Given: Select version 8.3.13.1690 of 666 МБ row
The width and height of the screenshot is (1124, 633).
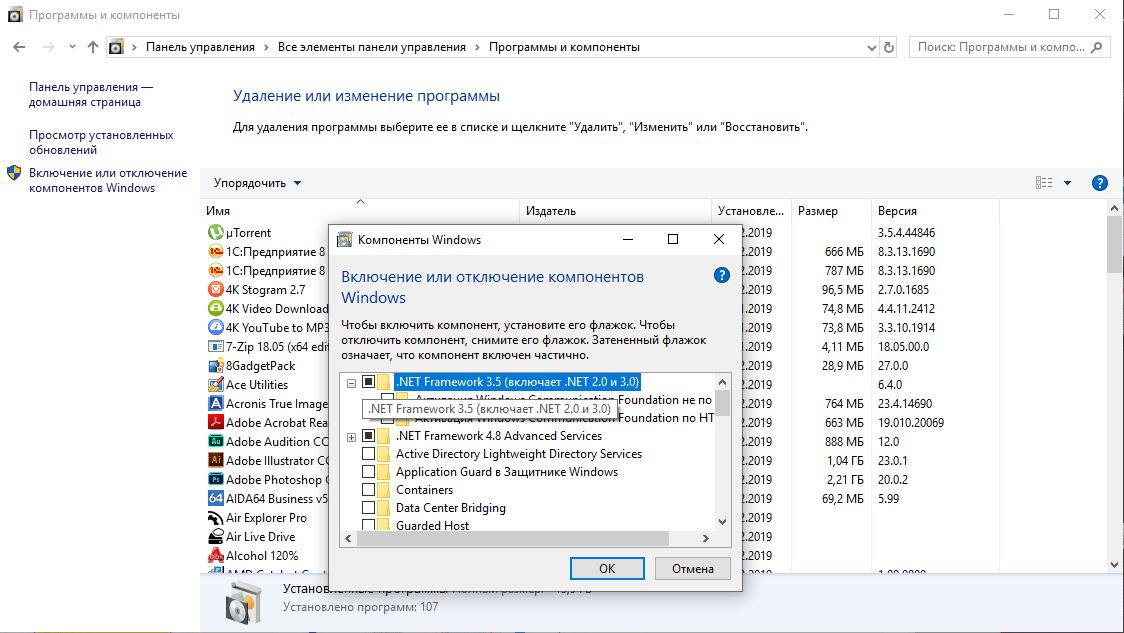Looking at the screenshot, I should pos(906,252).
